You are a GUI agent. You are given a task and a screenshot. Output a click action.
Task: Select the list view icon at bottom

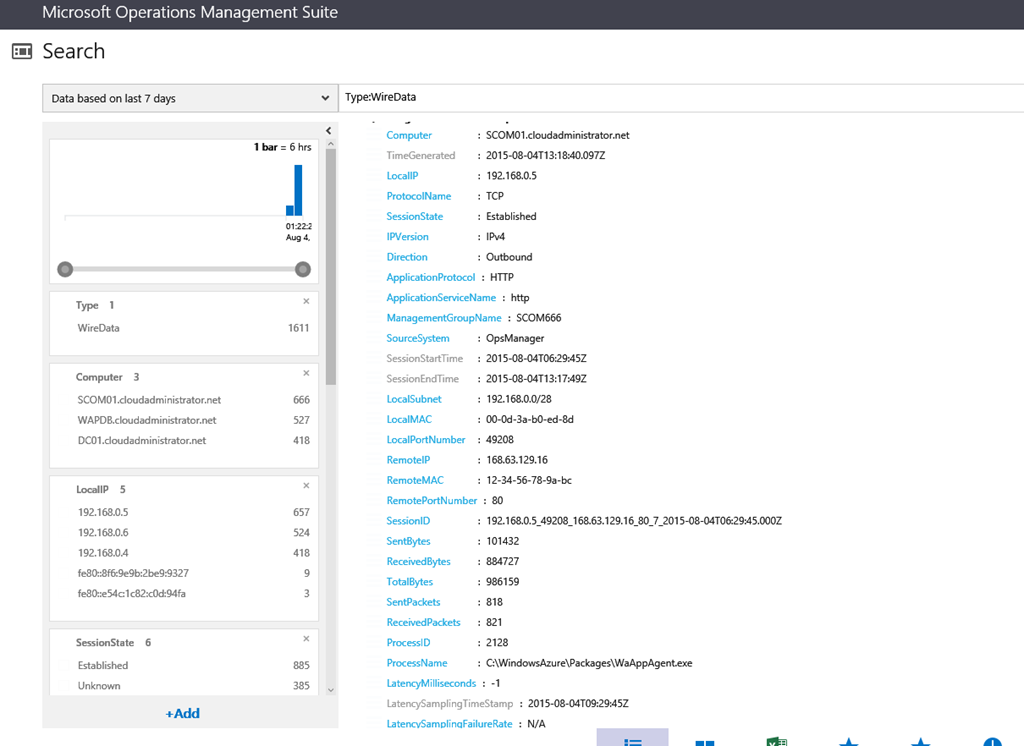click(632, 740)
